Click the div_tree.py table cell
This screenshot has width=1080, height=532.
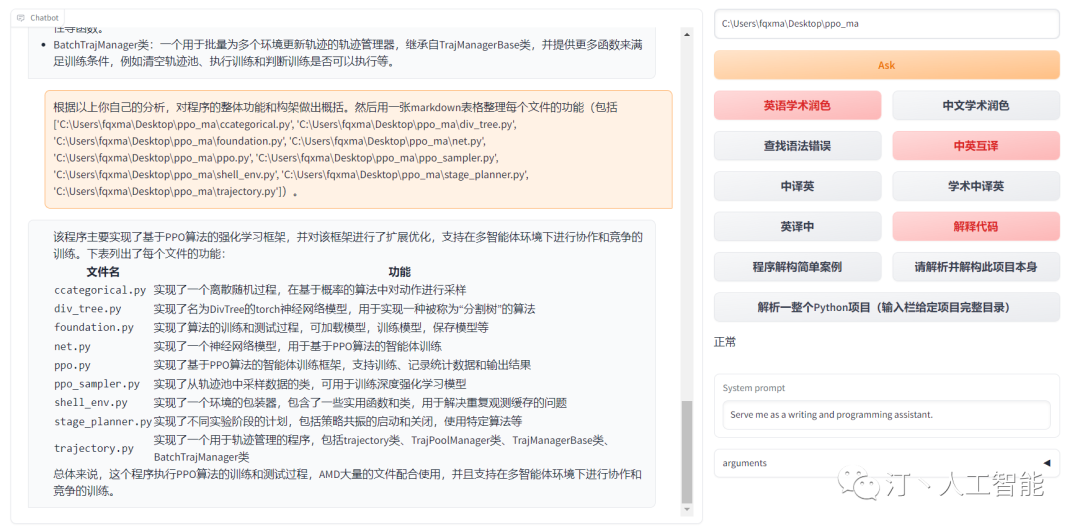coord(87,309)
